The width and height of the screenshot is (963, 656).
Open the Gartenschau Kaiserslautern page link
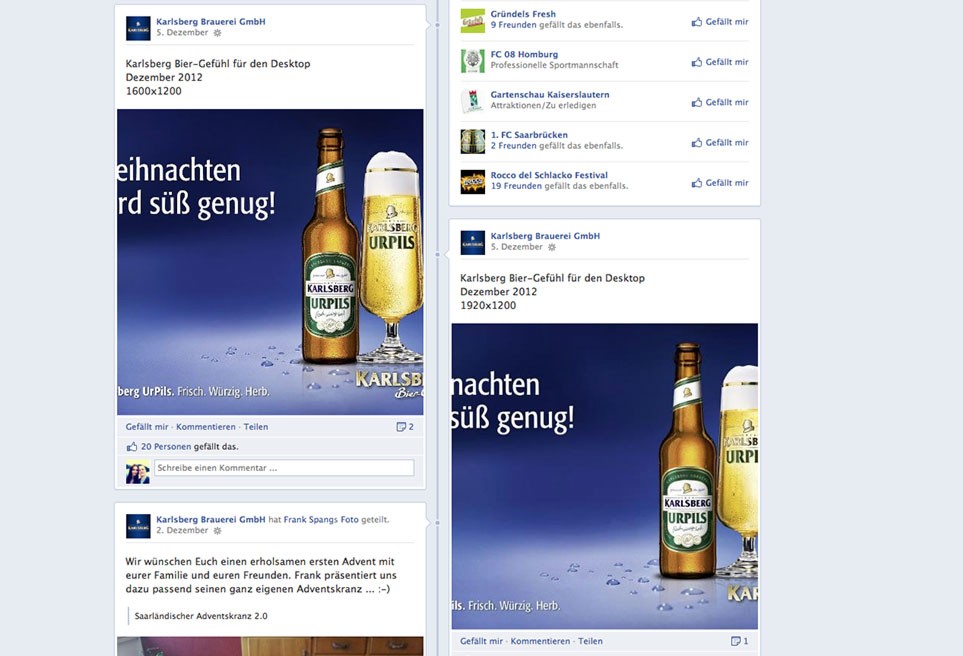550,95
